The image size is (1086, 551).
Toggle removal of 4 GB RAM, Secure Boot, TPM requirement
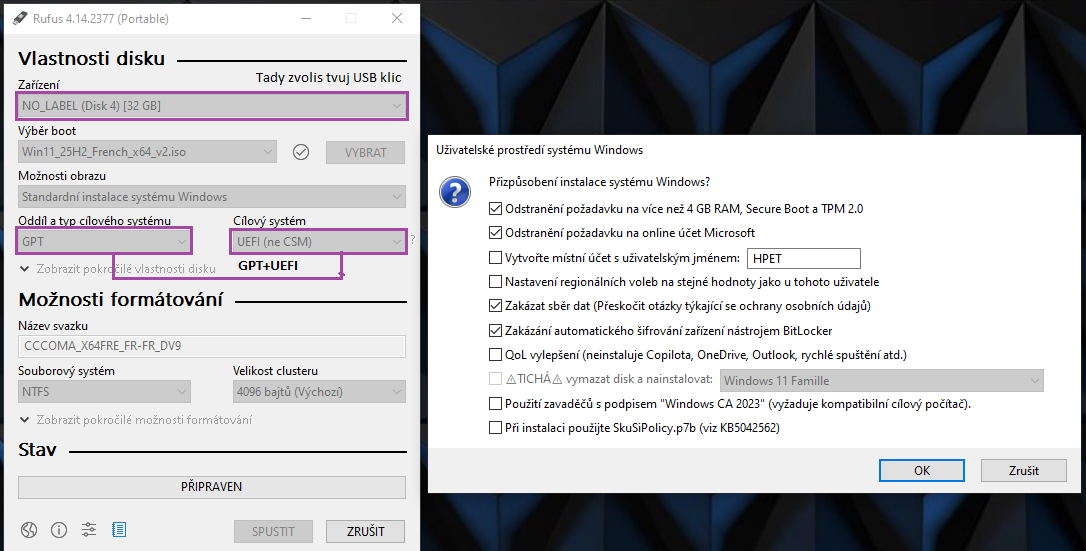495,208
